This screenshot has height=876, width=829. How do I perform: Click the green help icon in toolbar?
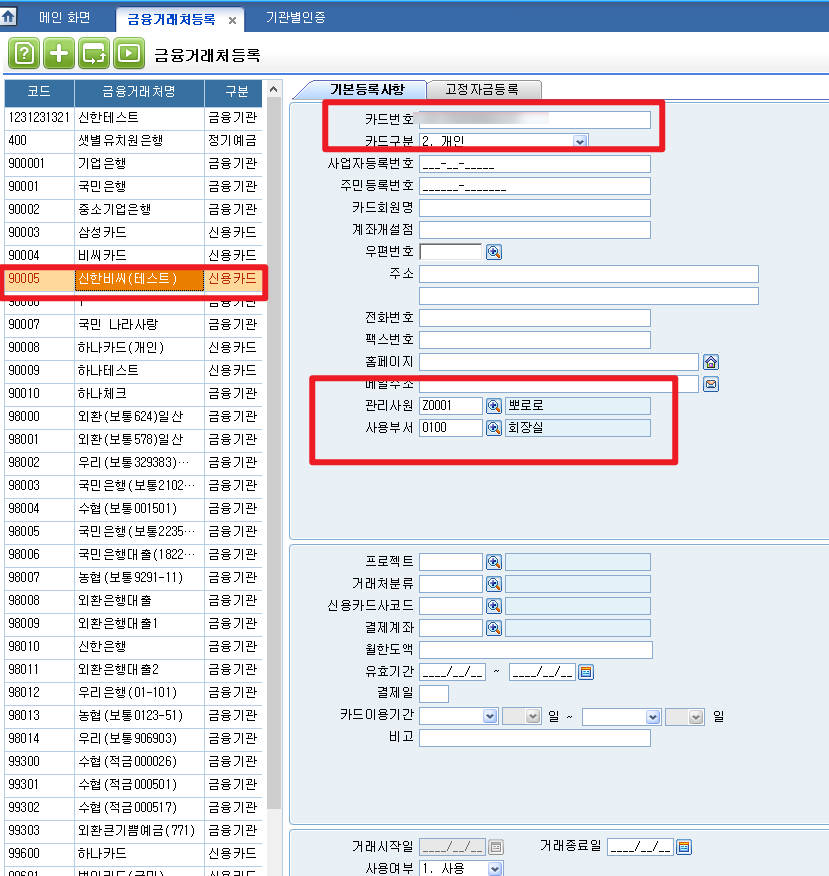[23, 54]
